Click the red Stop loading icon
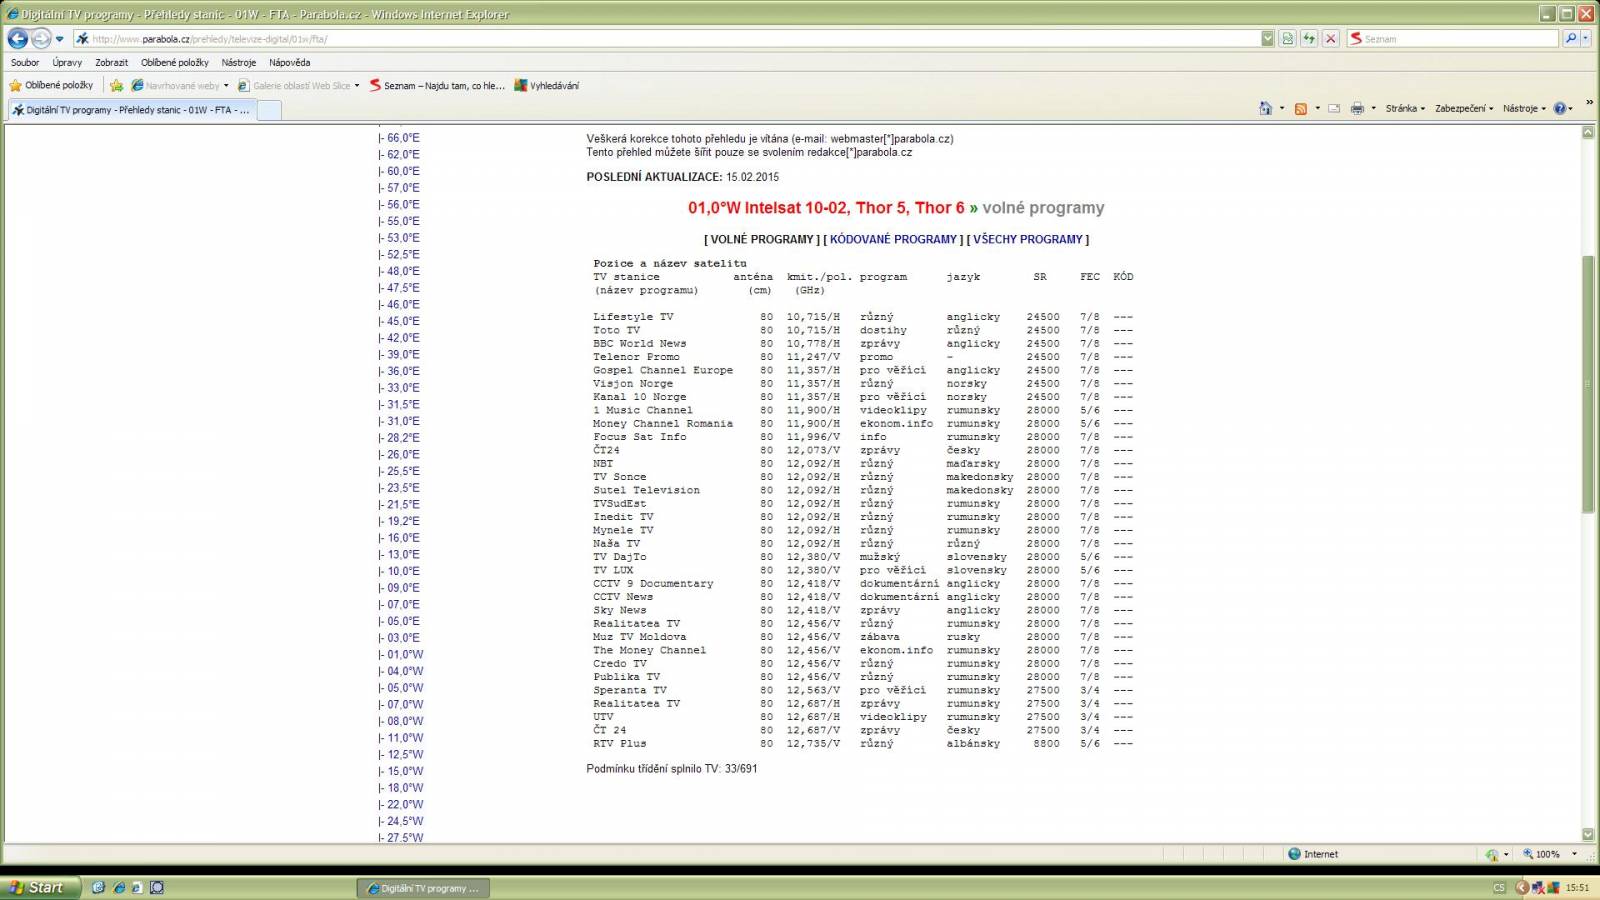1600x900 pixels. click(x=1330, y=39)
